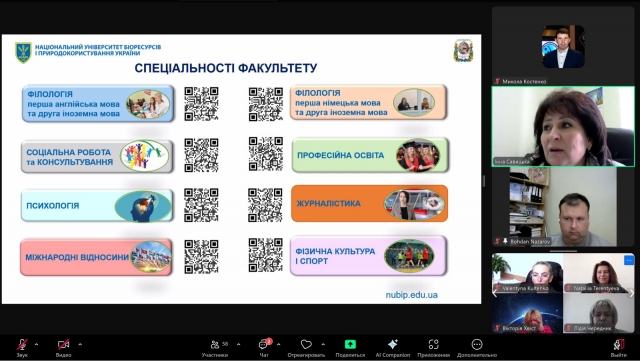Click muted mic icon beside Вікторія Хвіст
This screenshot has width=640, height=361.
click(x=498, y=328)
